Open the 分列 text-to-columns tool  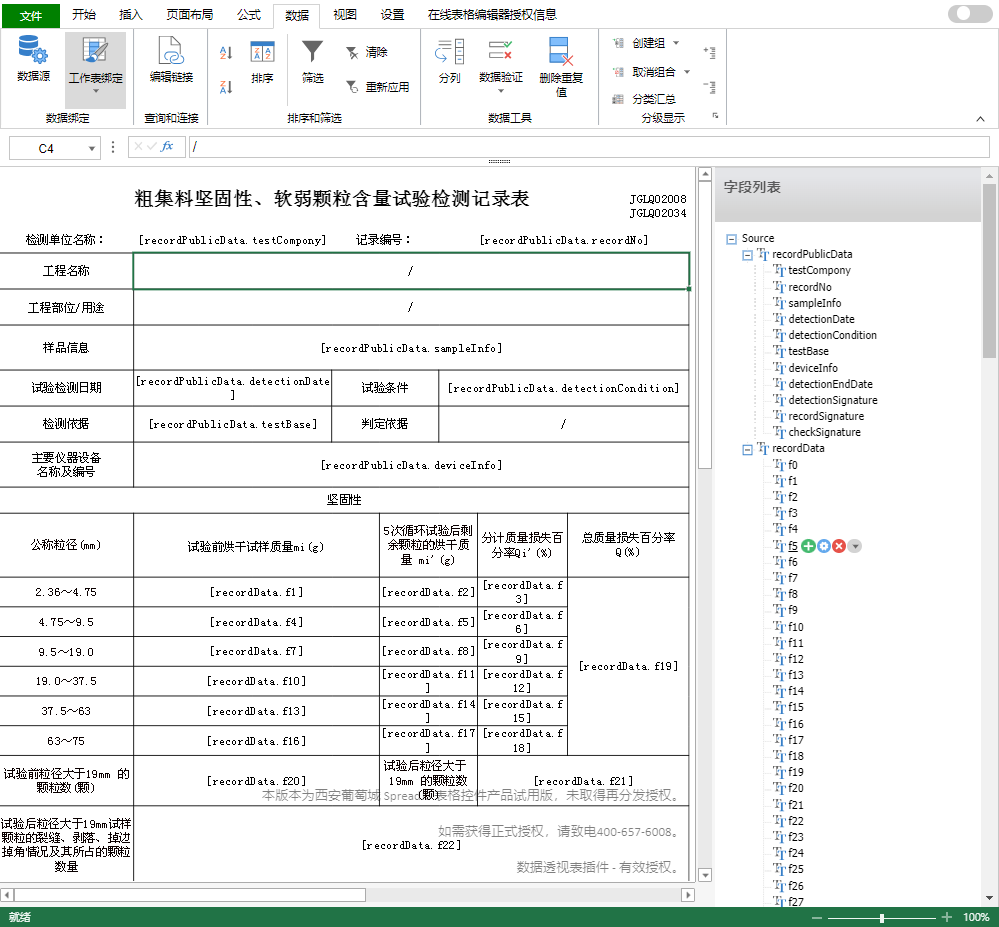(x=449, y=61)
